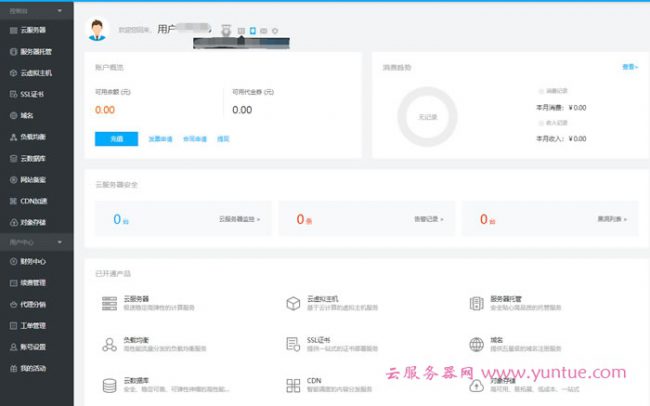Click the CDN grid icon
The image size is (650, 406).
[x=293, y=386]
